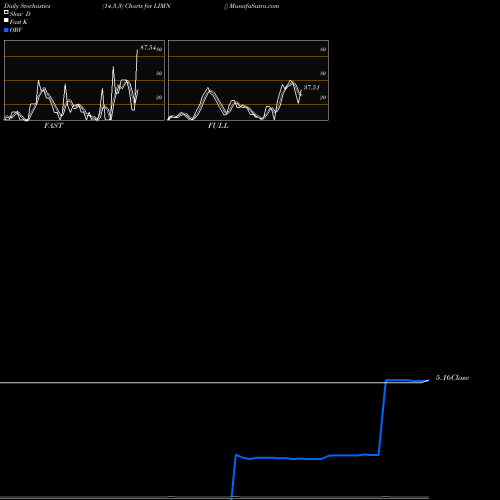Click the end point of blue OBV line
The height and width of the screenshot is (500, 500).
[428, 380]
